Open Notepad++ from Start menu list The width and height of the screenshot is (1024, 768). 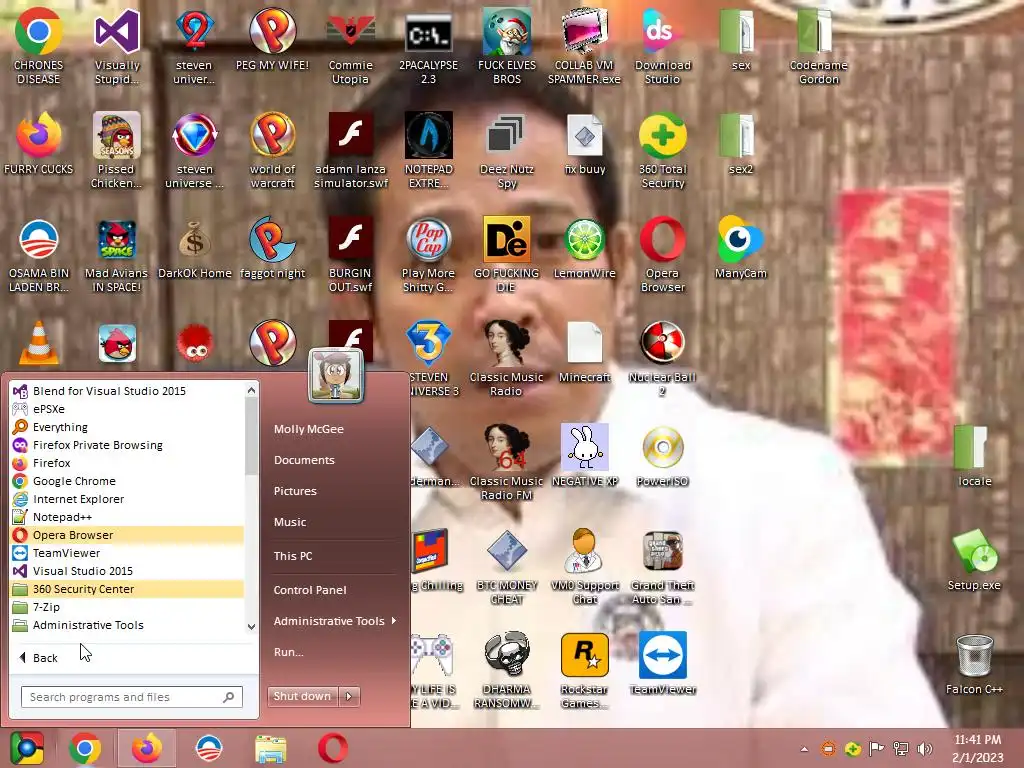[127, 517]
